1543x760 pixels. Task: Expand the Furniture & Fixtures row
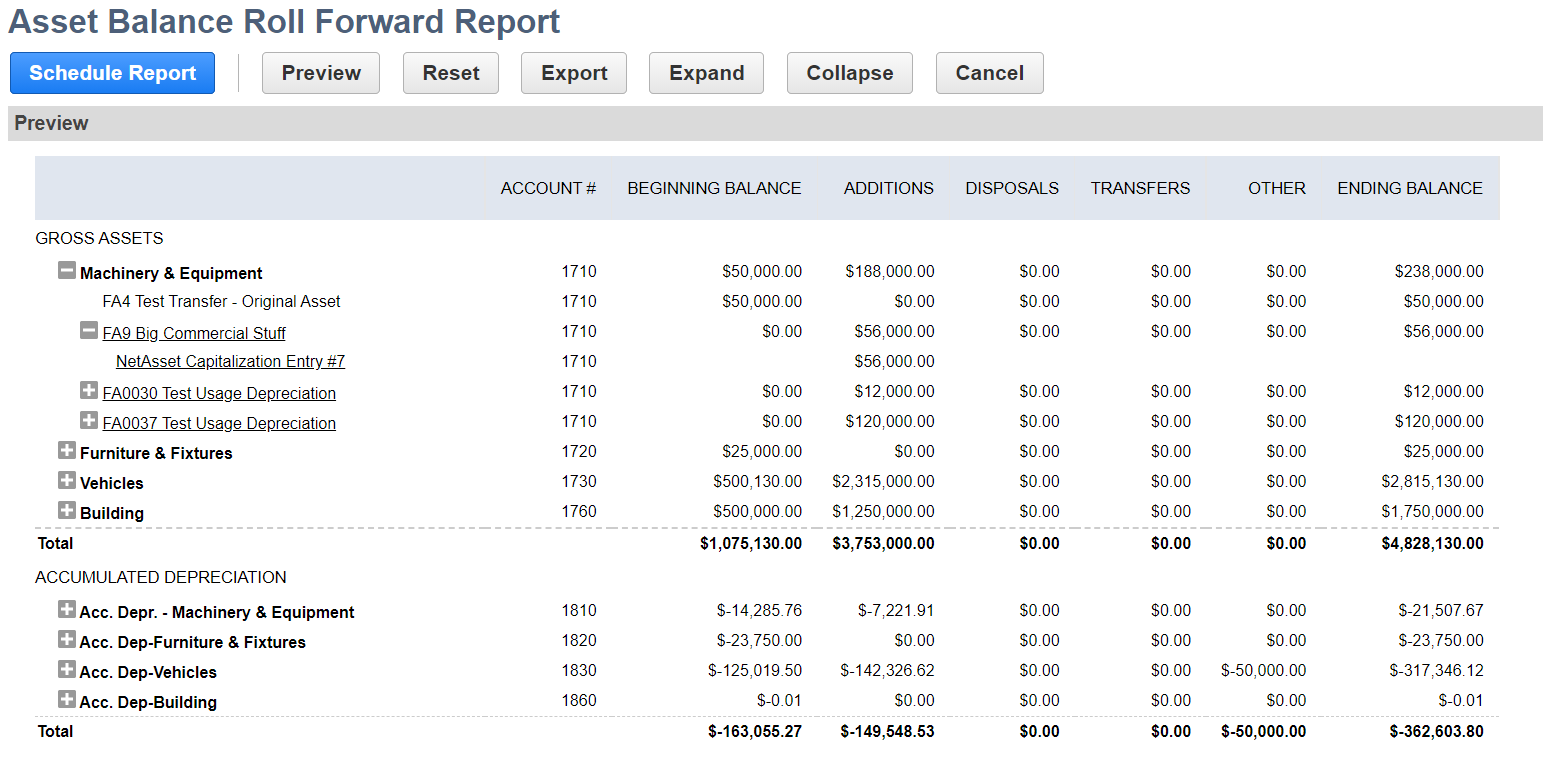pyautogui.click(x=67, y=451)
